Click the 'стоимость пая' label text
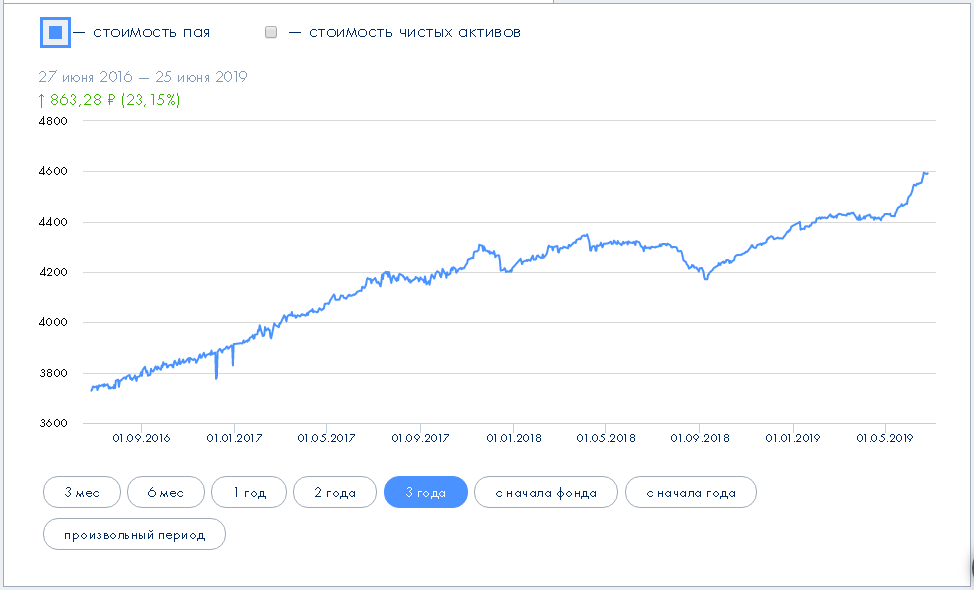The height and width of the screenshot is (590, 974). coord(152,32)
